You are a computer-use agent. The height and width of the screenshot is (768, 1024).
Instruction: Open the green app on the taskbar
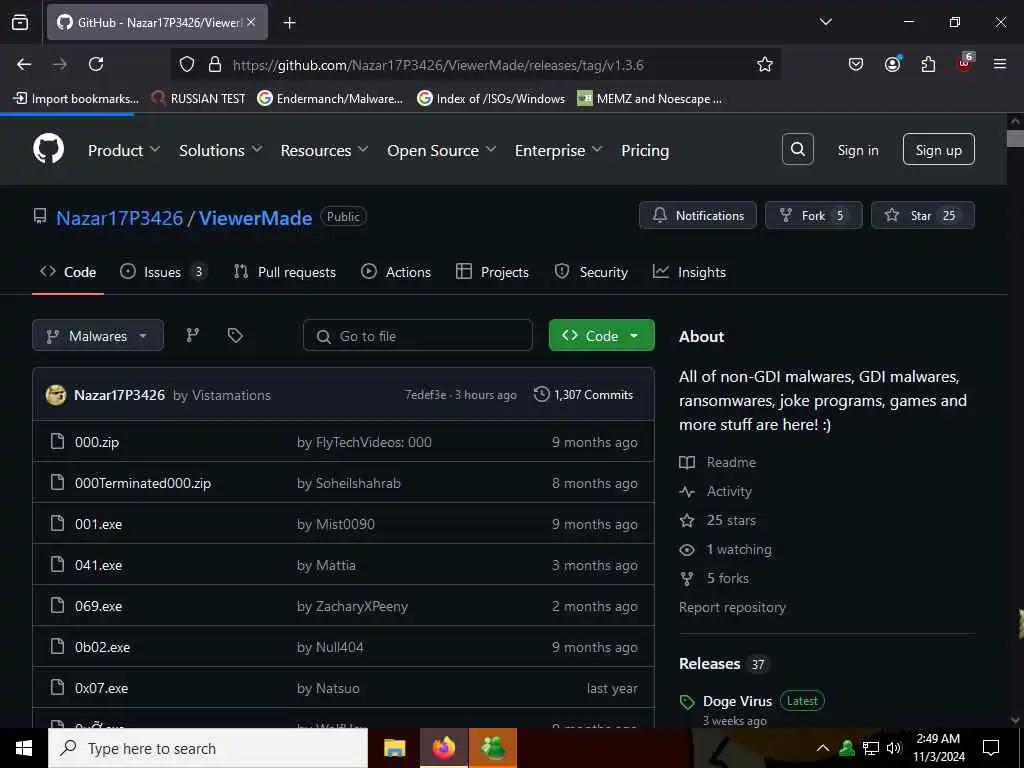(x=493, y=748)
